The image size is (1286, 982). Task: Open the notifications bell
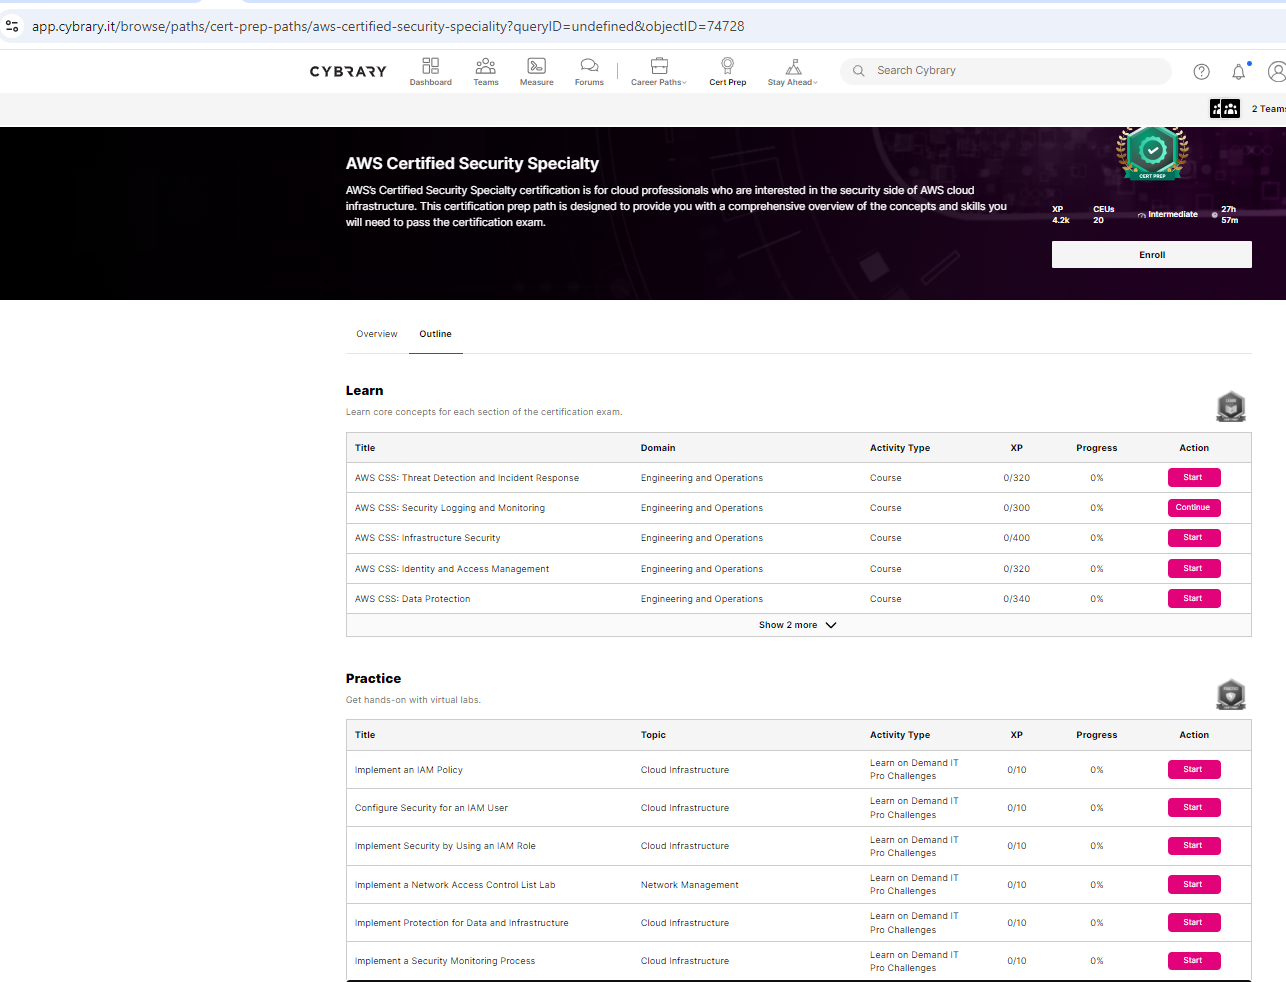(x=1238, y=72)
